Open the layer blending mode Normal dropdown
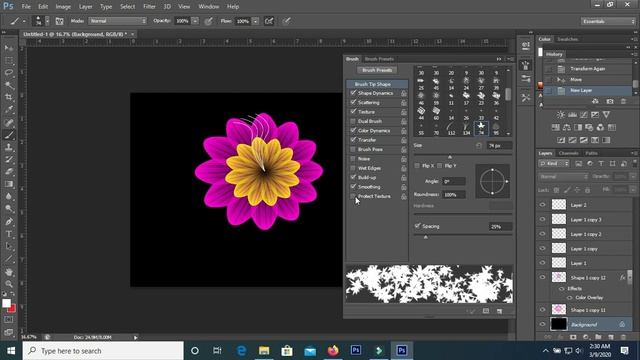 click(x=564, y=177)
